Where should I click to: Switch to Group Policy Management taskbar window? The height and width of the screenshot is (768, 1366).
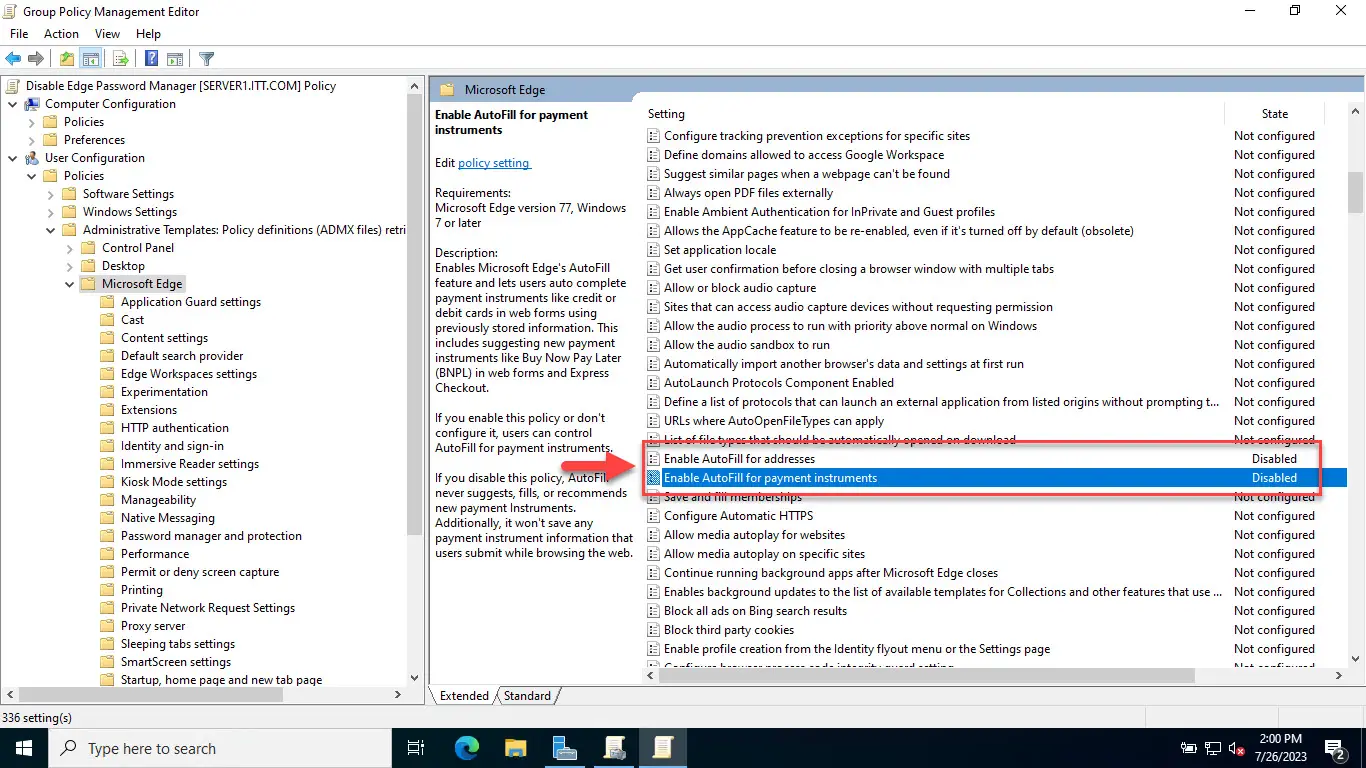[613, 748]
